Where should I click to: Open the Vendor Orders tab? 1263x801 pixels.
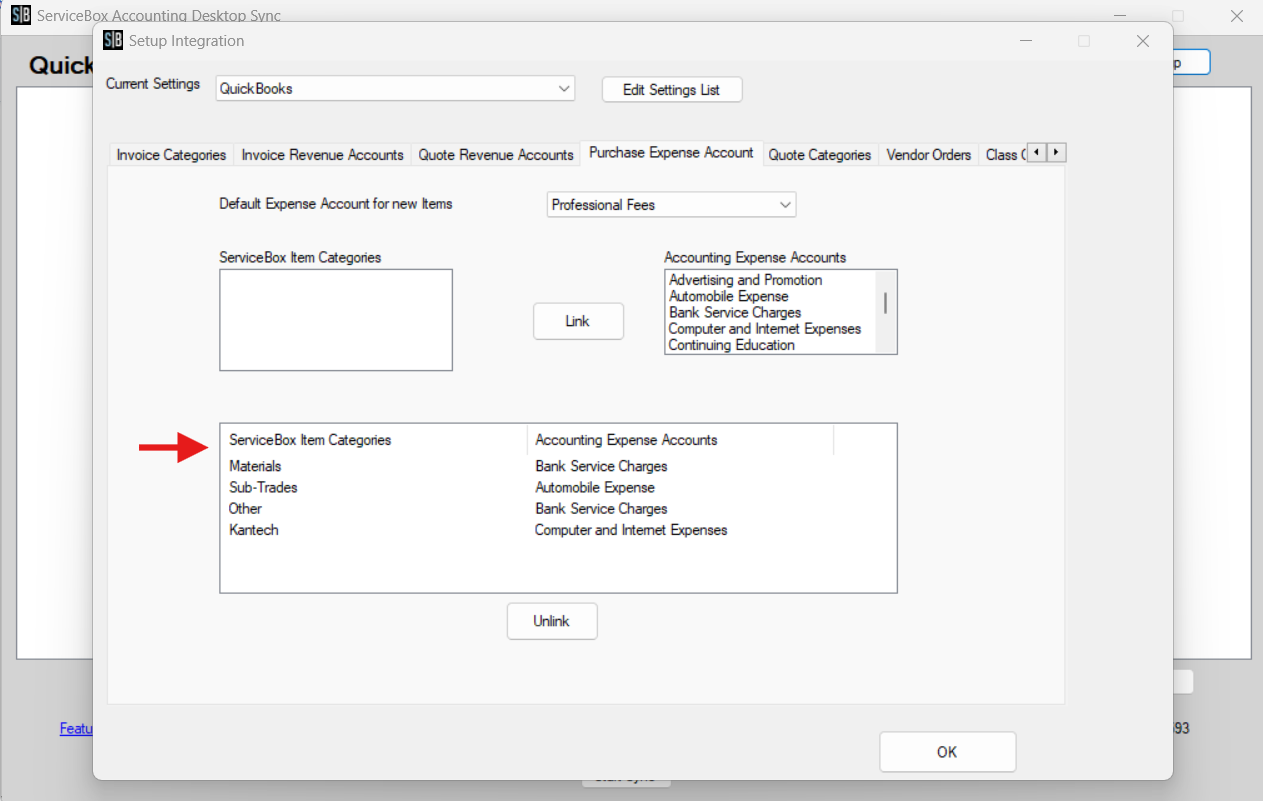point(928,155)
